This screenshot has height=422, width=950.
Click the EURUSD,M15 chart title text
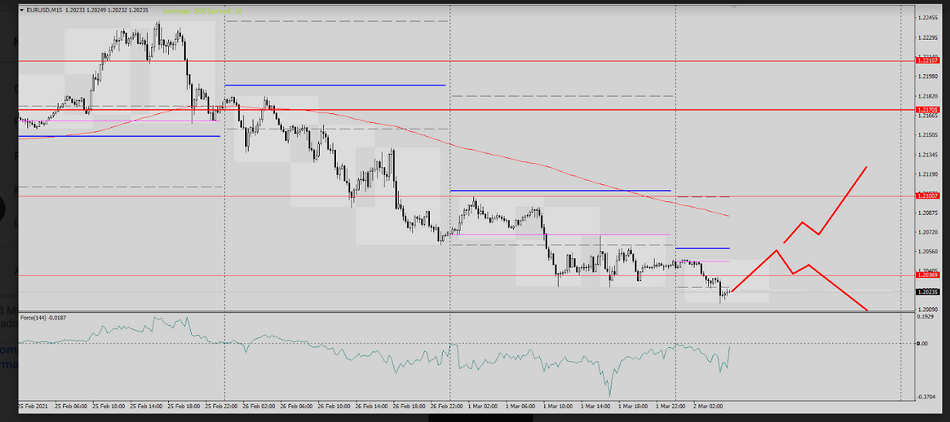coord(45,9)
